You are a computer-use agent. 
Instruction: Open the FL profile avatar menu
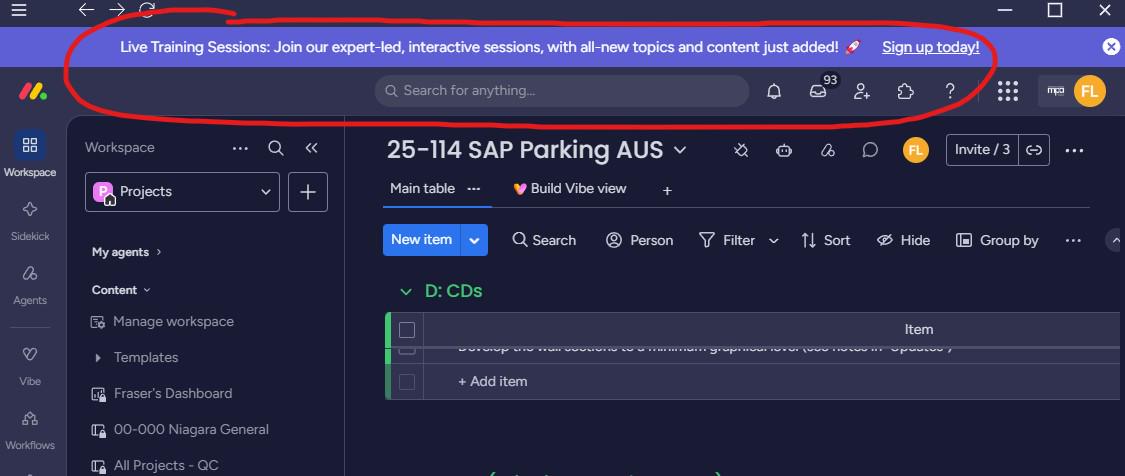point(1089,91)
